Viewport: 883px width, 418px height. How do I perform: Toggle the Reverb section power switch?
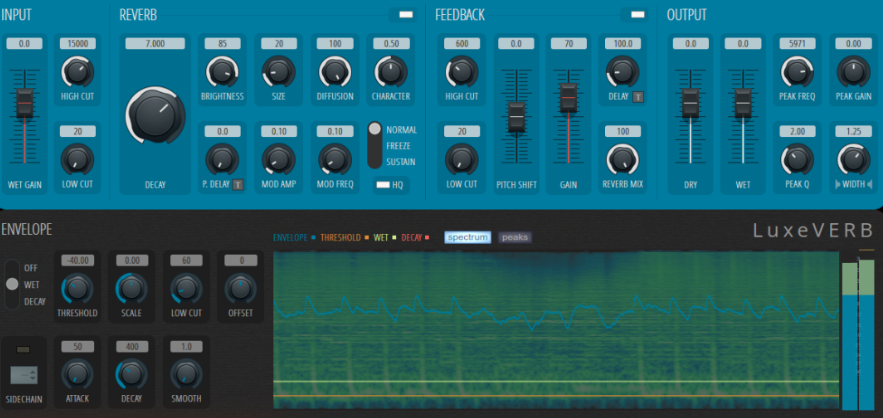405,15
